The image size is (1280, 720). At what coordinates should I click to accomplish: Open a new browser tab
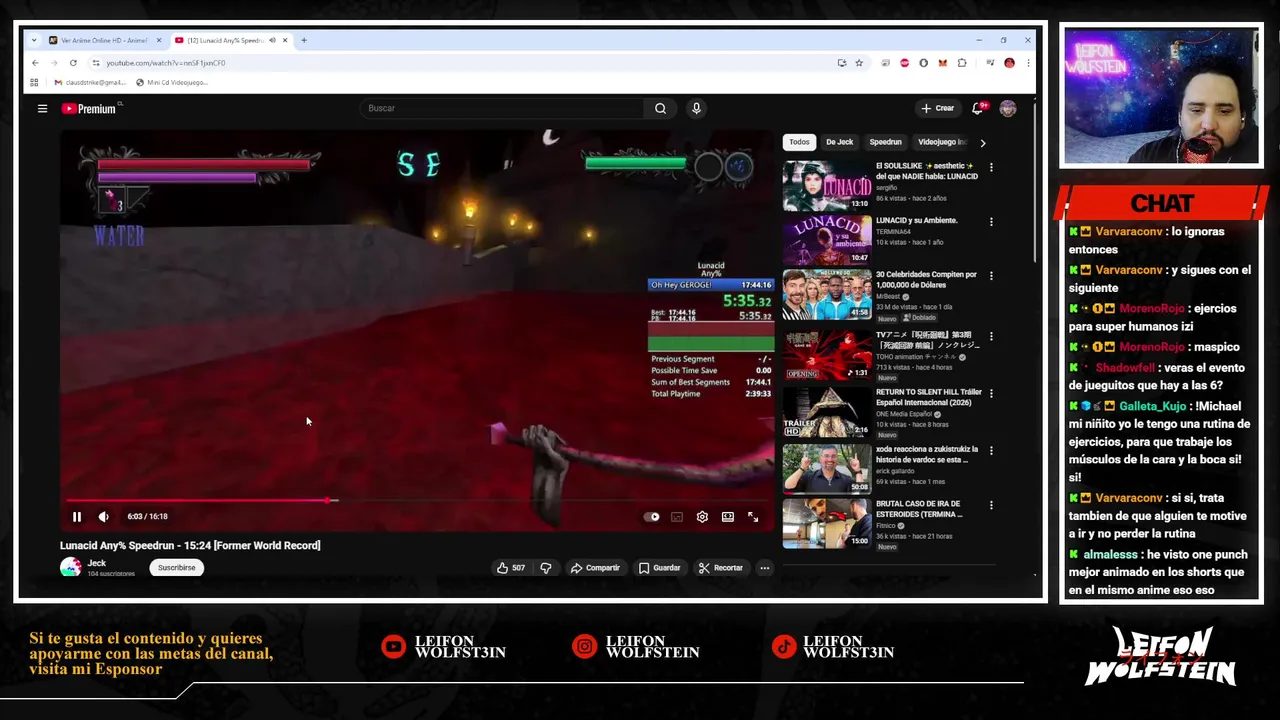point(304,40)
